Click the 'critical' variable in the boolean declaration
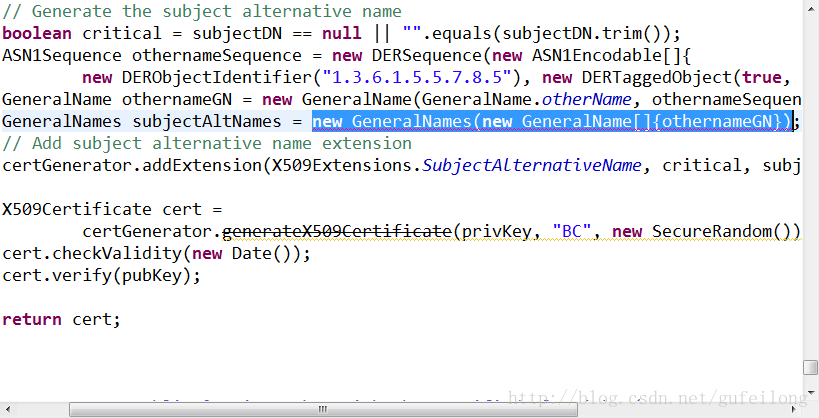Screen dimensions: 819x418 pyautogui.click(x=122, y=33)
